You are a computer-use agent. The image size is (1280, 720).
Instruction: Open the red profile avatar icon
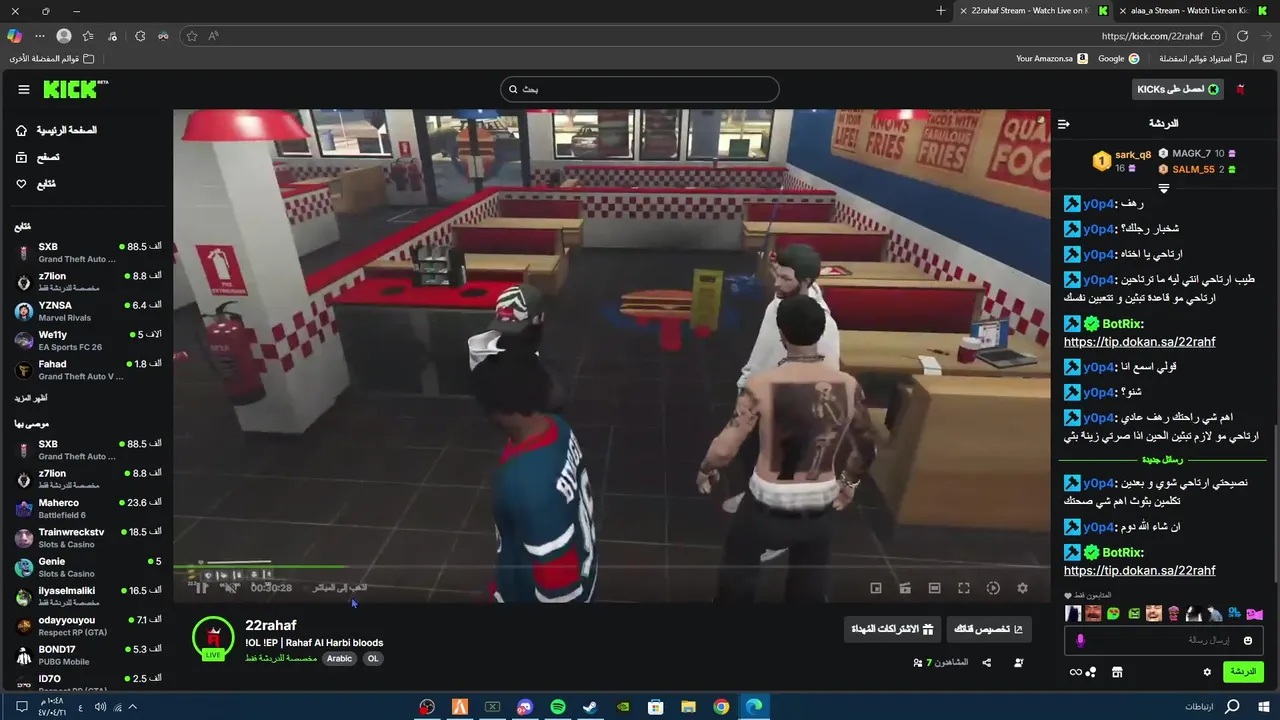click(x=1240, y=89)
